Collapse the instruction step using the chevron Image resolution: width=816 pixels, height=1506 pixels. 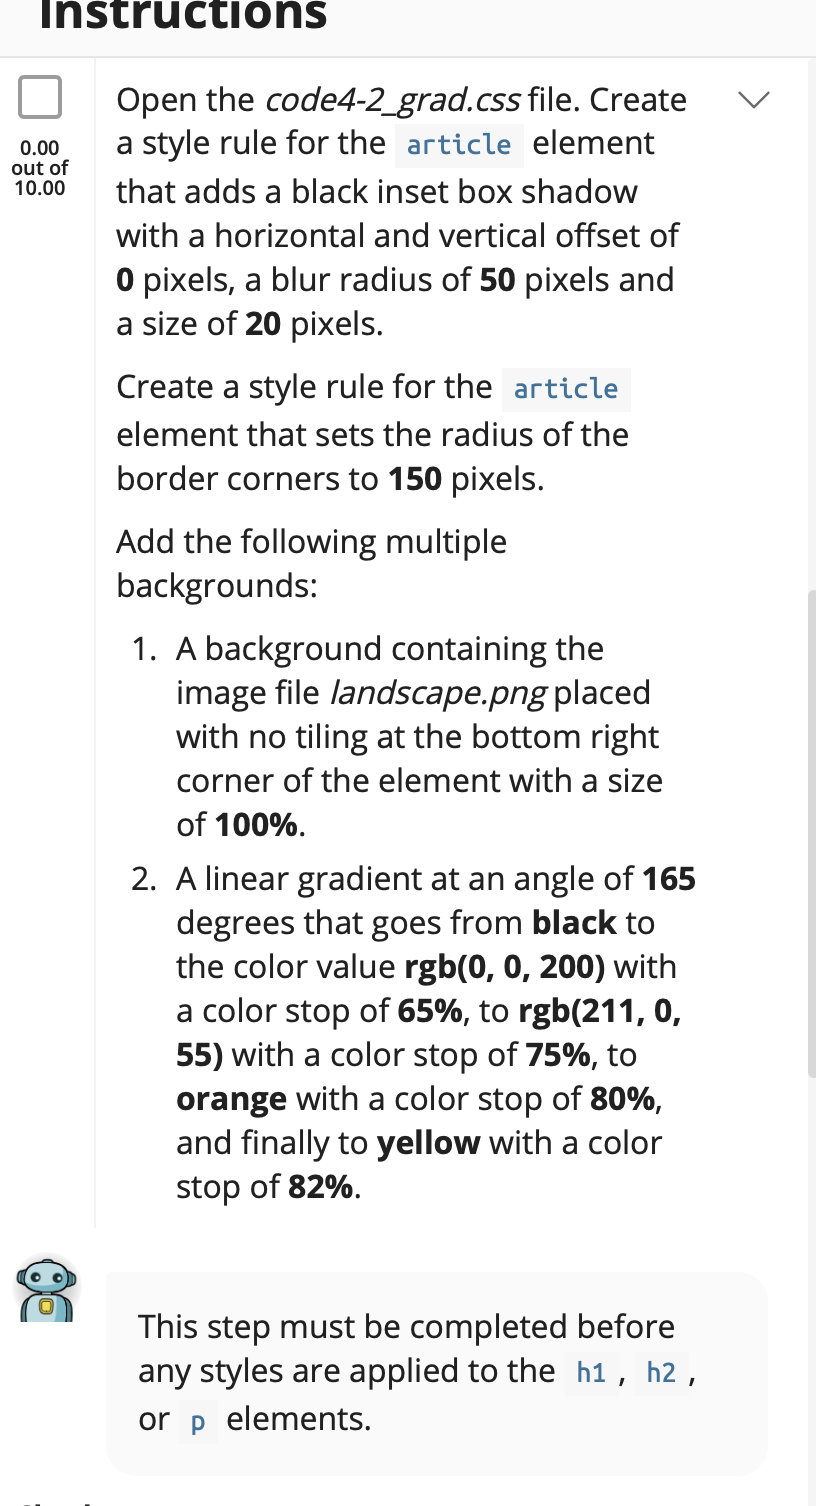[754, 99]
